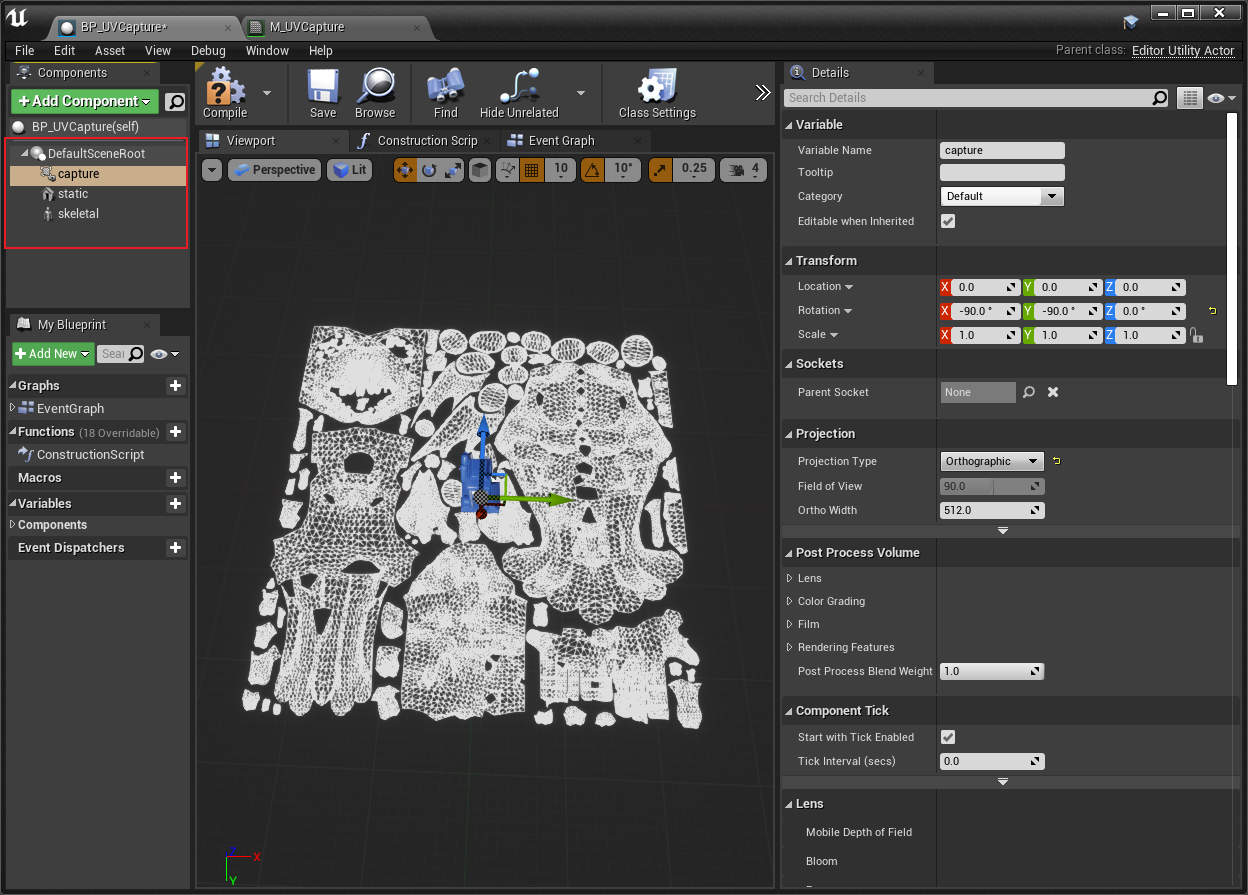
Task: Open the Projection Type dropdown
Action: [x=992, y=461]
